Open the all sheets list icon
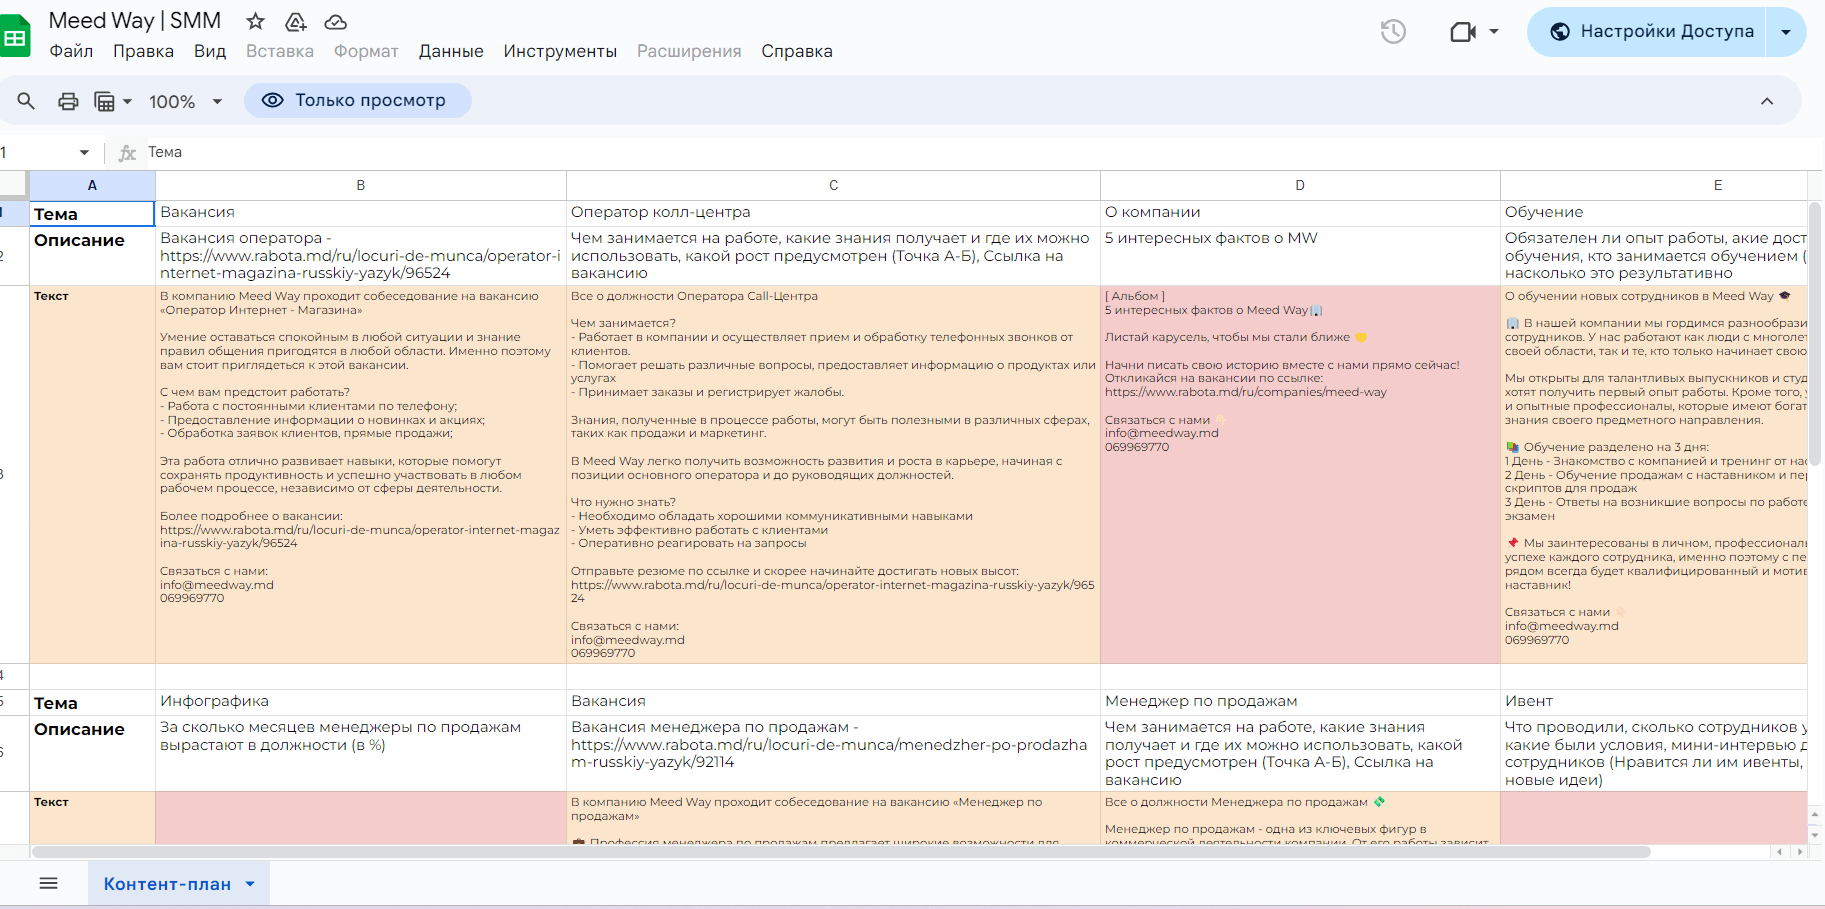The width and height of the screenshot is (1825, 909). [48, 883]
